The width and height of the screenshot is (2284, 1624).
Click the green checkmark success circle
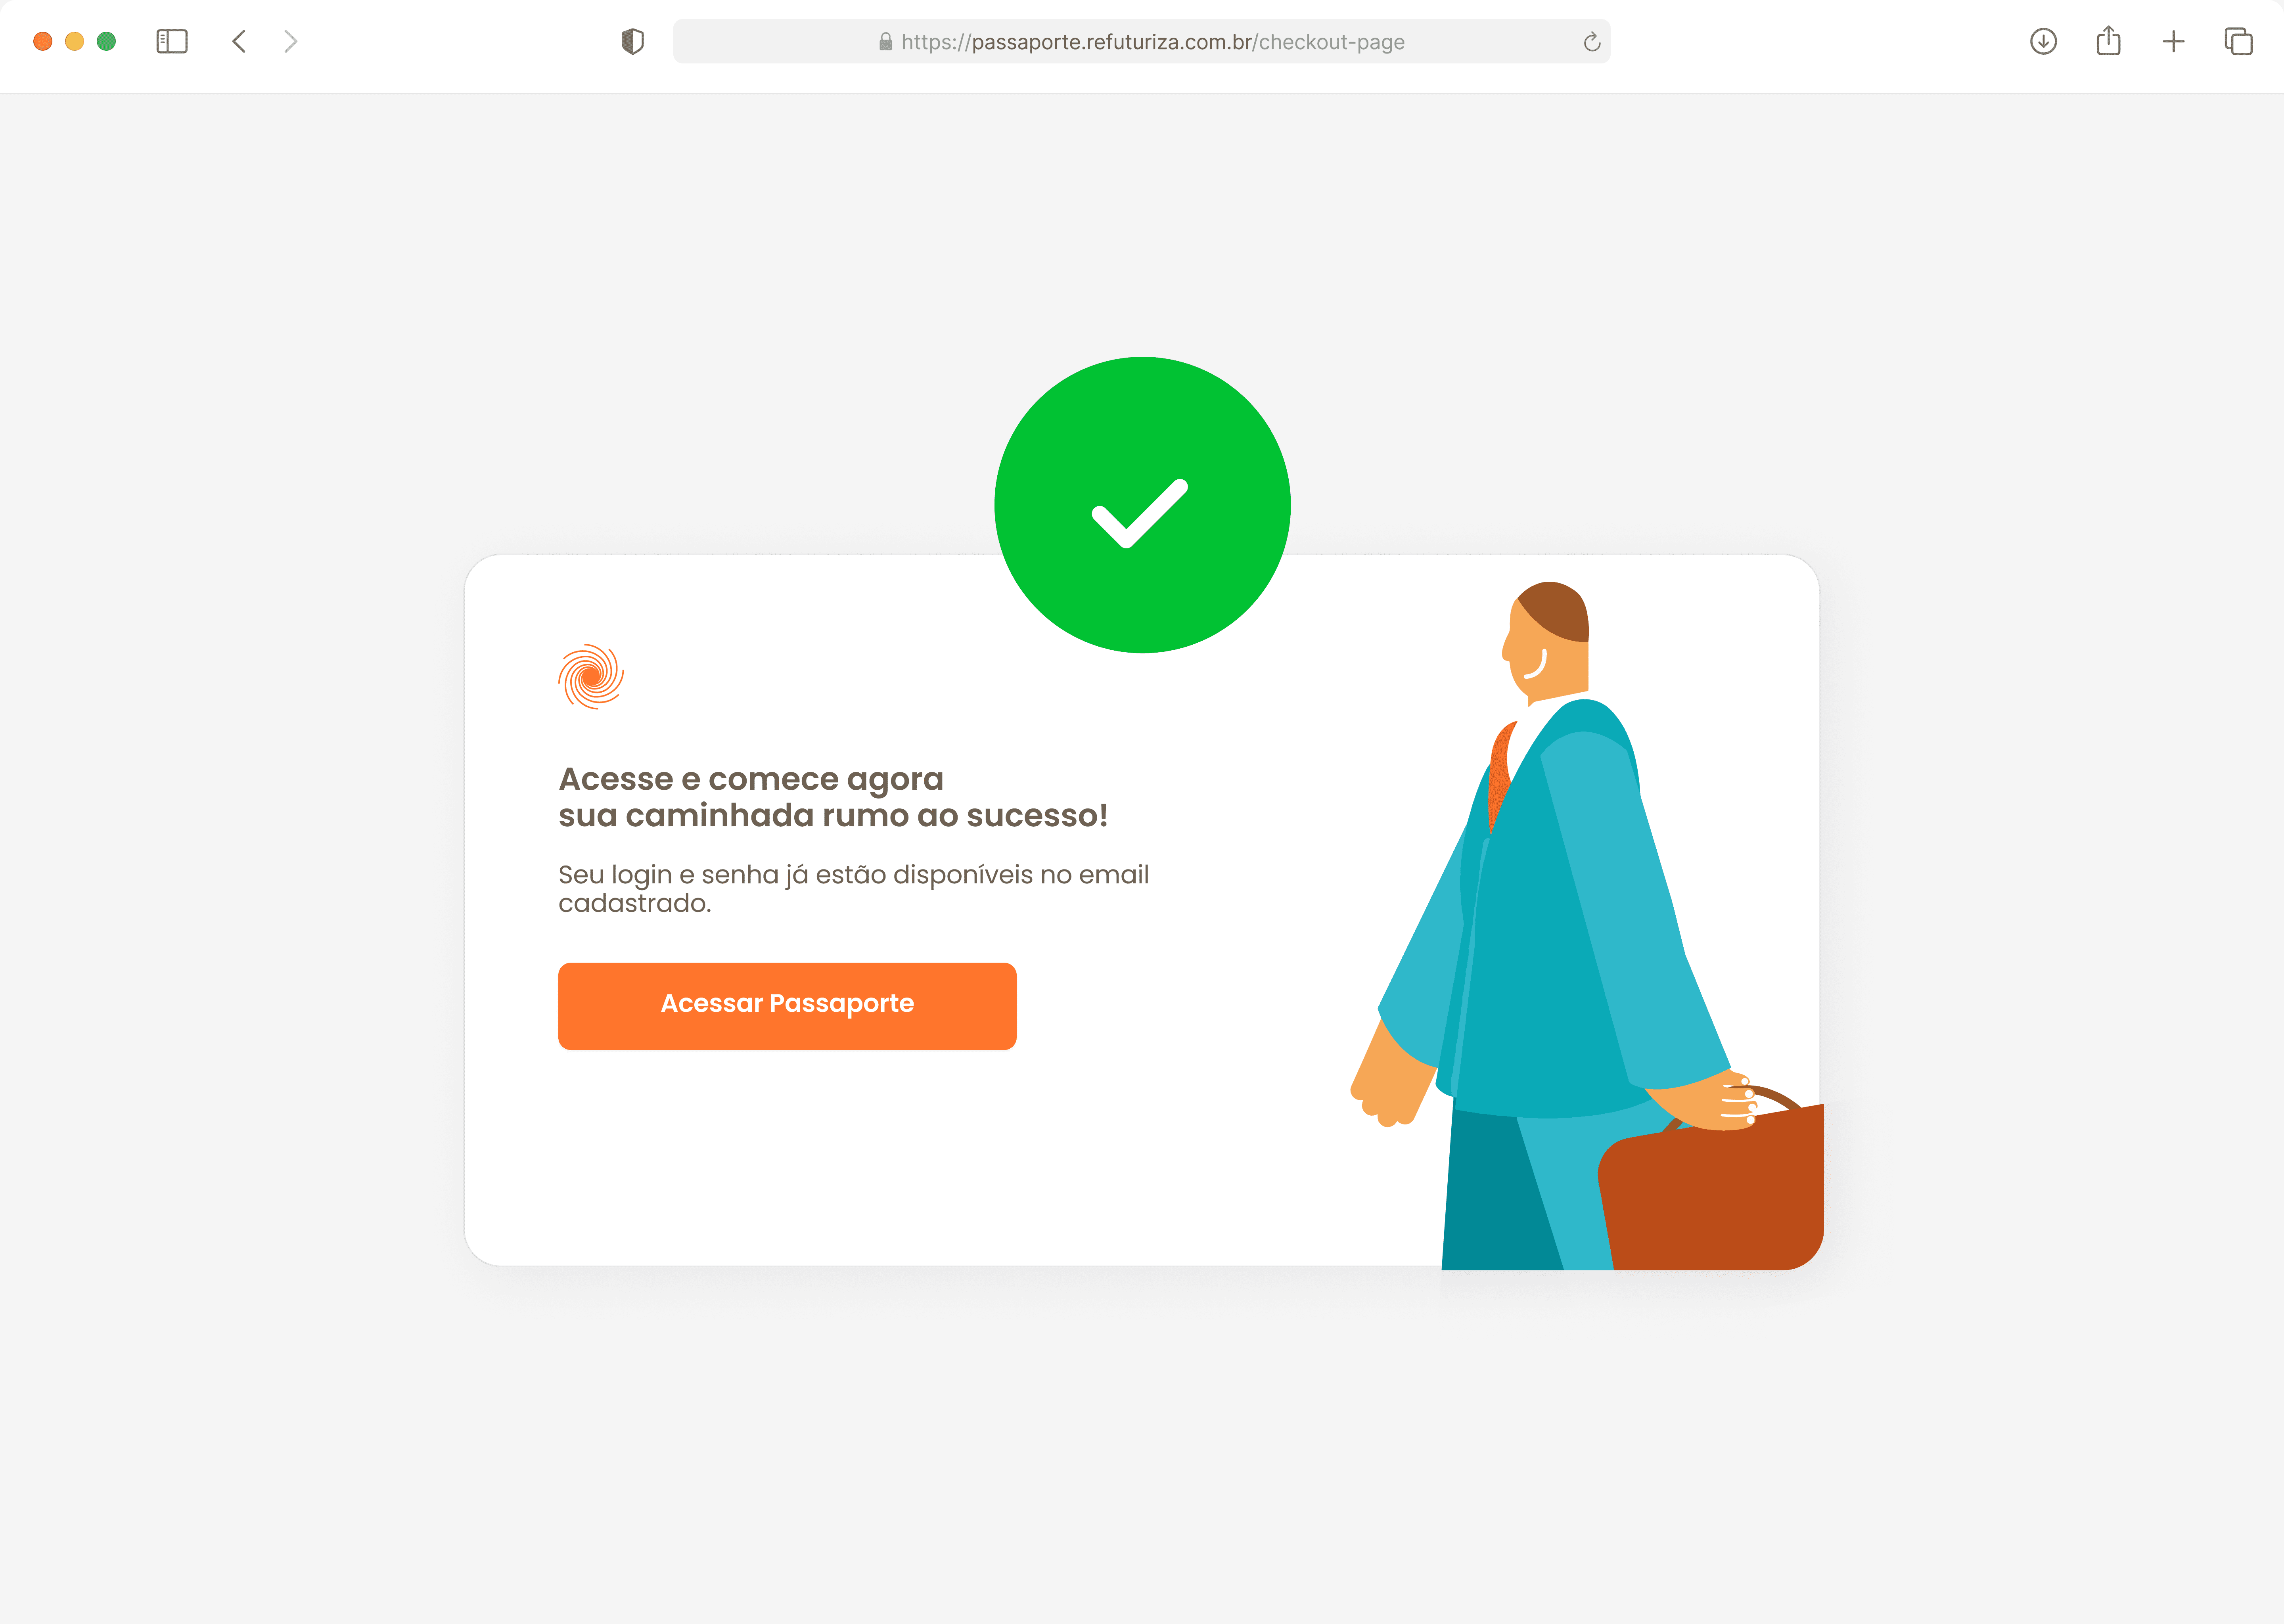(1142, 505)
